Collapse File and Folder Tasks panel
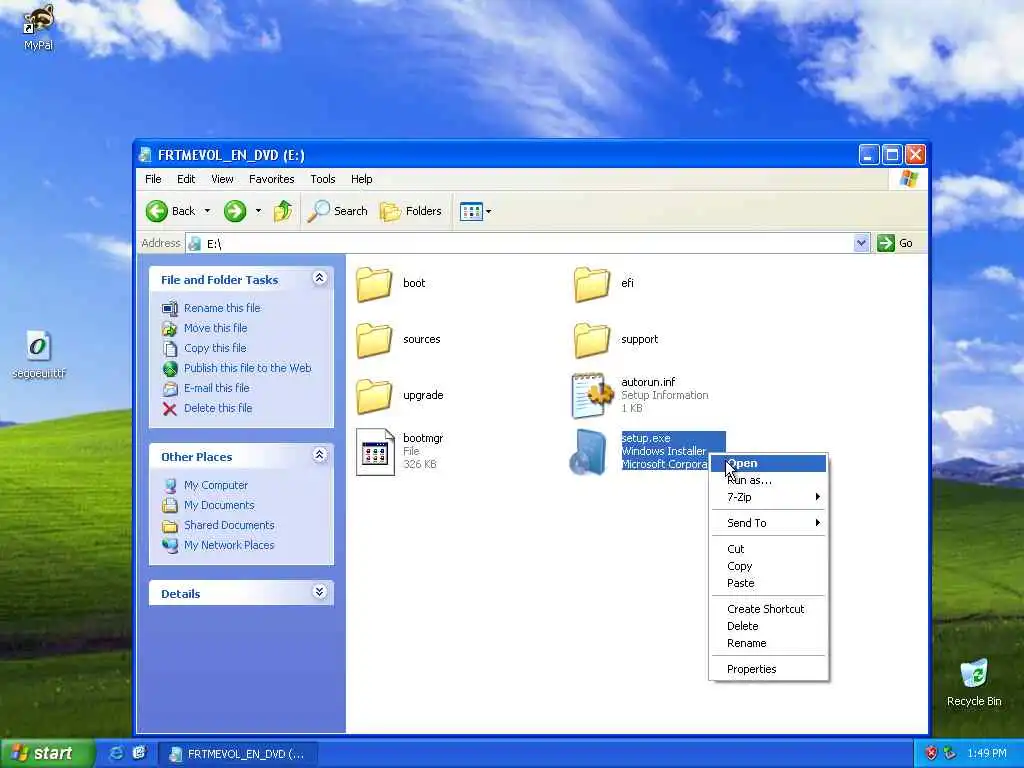This screenshot has height=768, width=1024. click(319, 278)
